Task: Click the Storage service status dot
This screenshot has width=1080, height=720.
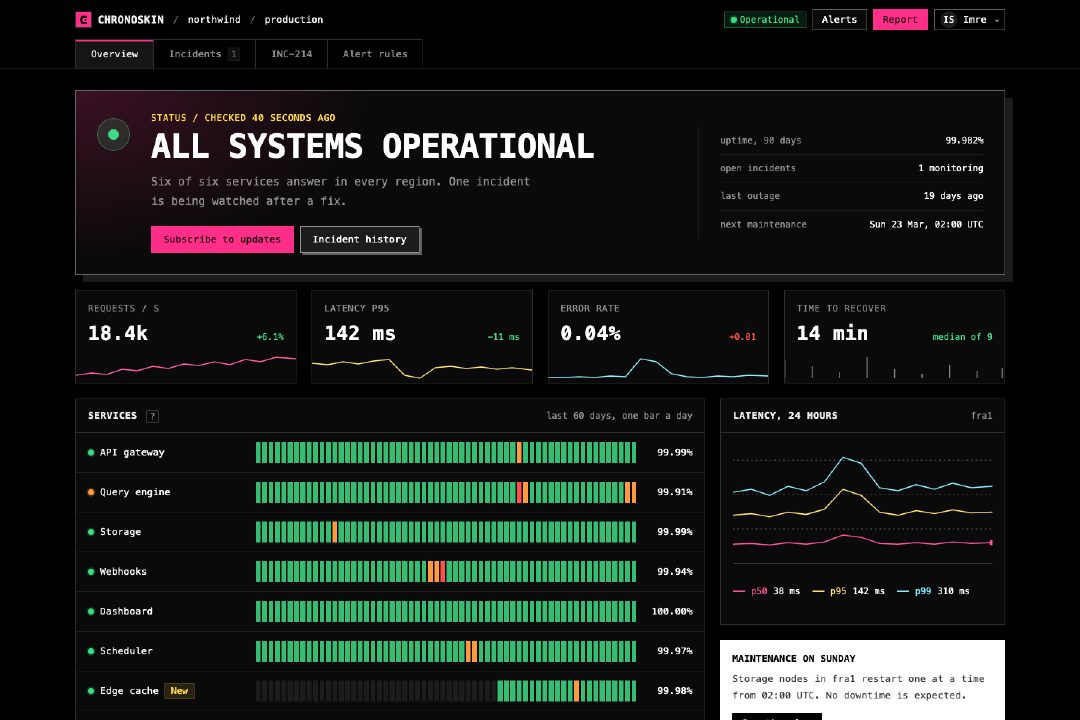Action: pos(91,532)
